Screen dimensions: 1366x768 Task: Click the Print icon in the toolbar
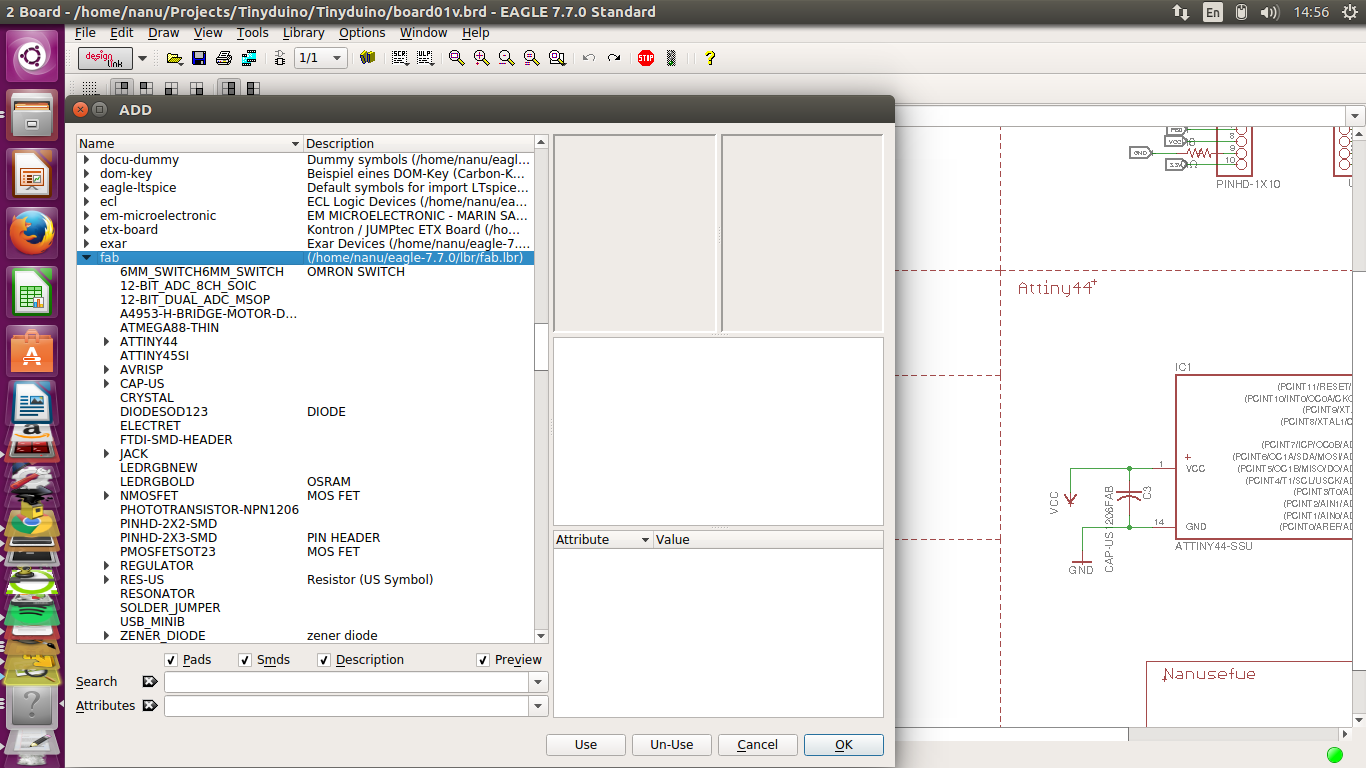223,58
